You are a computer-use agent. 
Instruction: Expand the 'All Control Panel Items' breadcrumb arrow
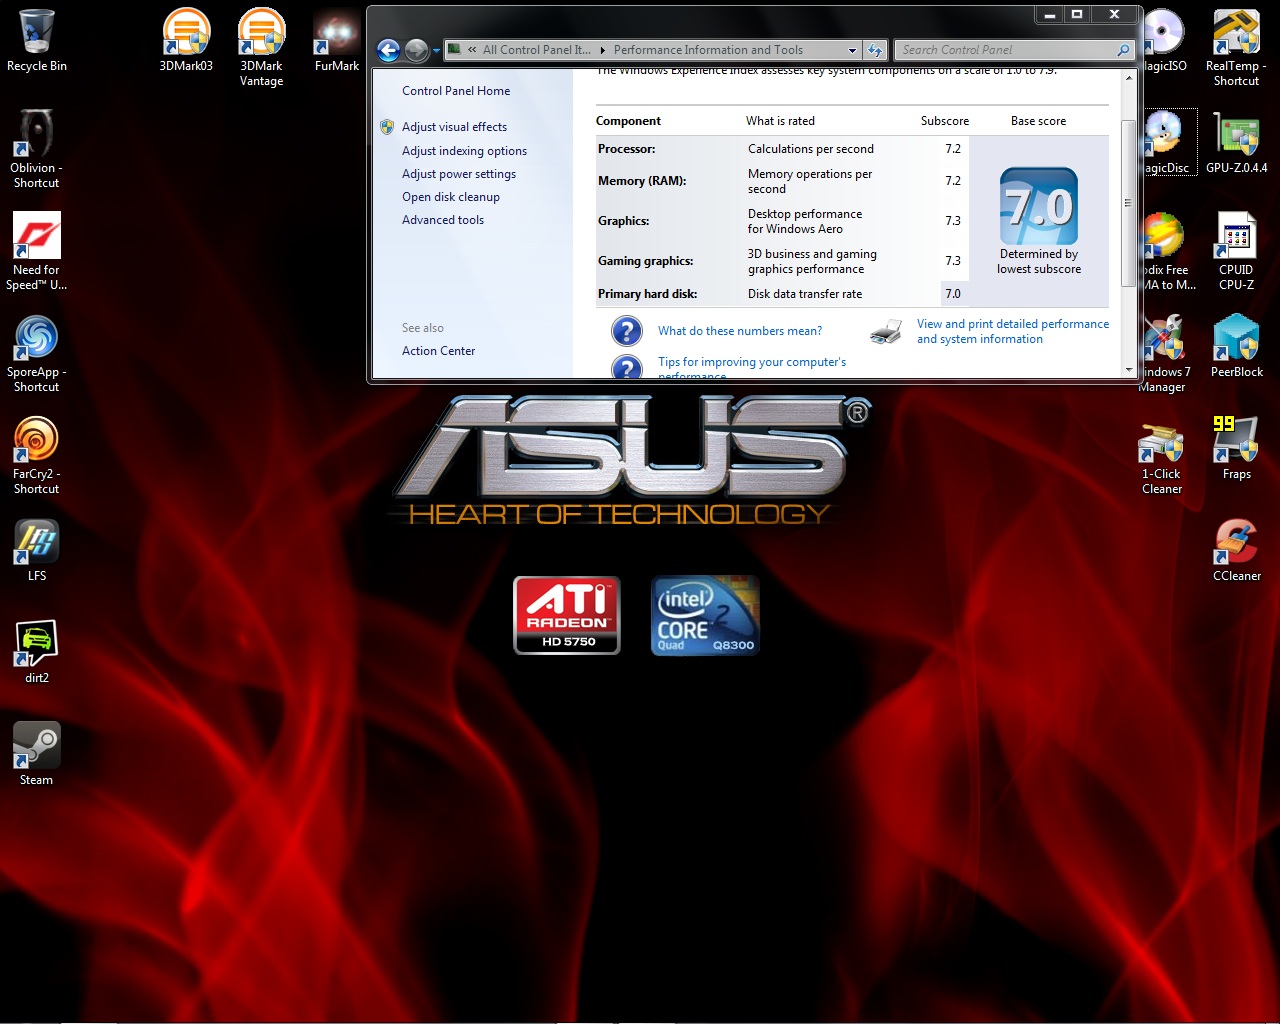pyautogui.click(x=602, y=50)
